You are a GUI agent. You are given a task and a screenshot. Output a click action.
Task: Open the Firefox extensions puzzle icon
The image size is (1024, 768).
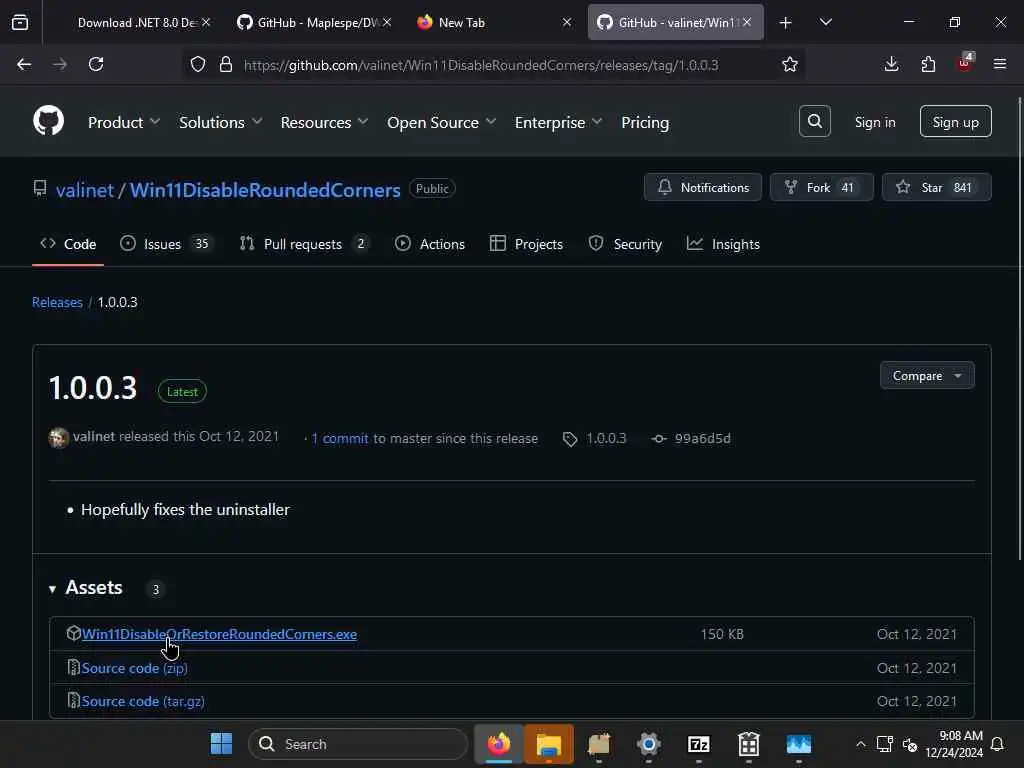[928, 64]
